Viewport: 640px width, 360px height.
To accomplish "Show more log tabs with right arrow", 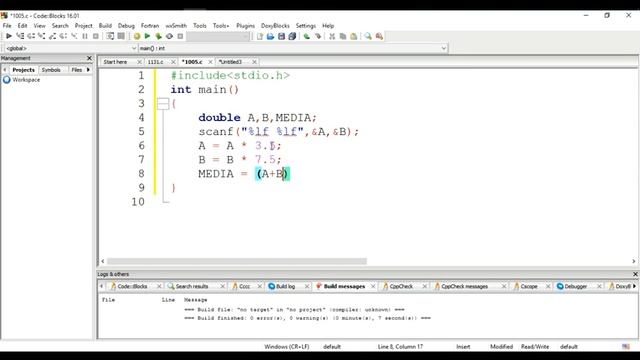I will click(x=634, y=286).
